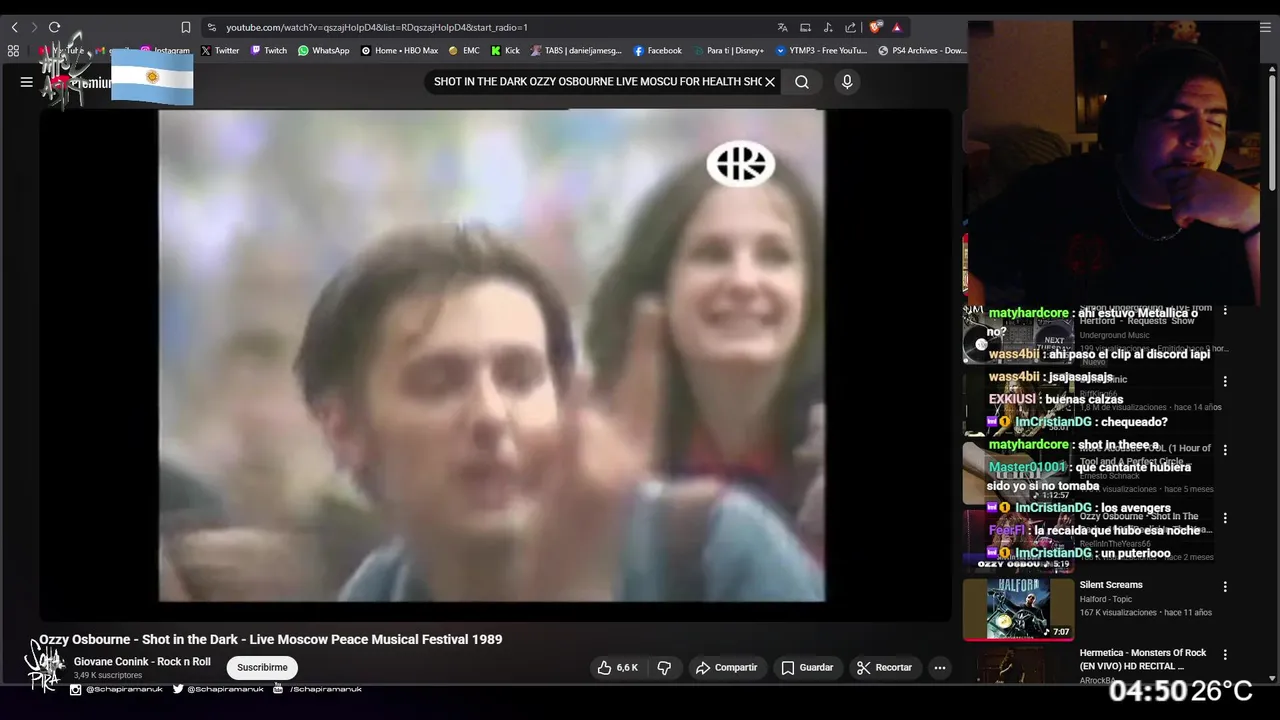The width and height of the screenshot is (1280, 720).
Task: Open the Para ti | Disney+ bookmark
Action: click(x=728, y=50)
